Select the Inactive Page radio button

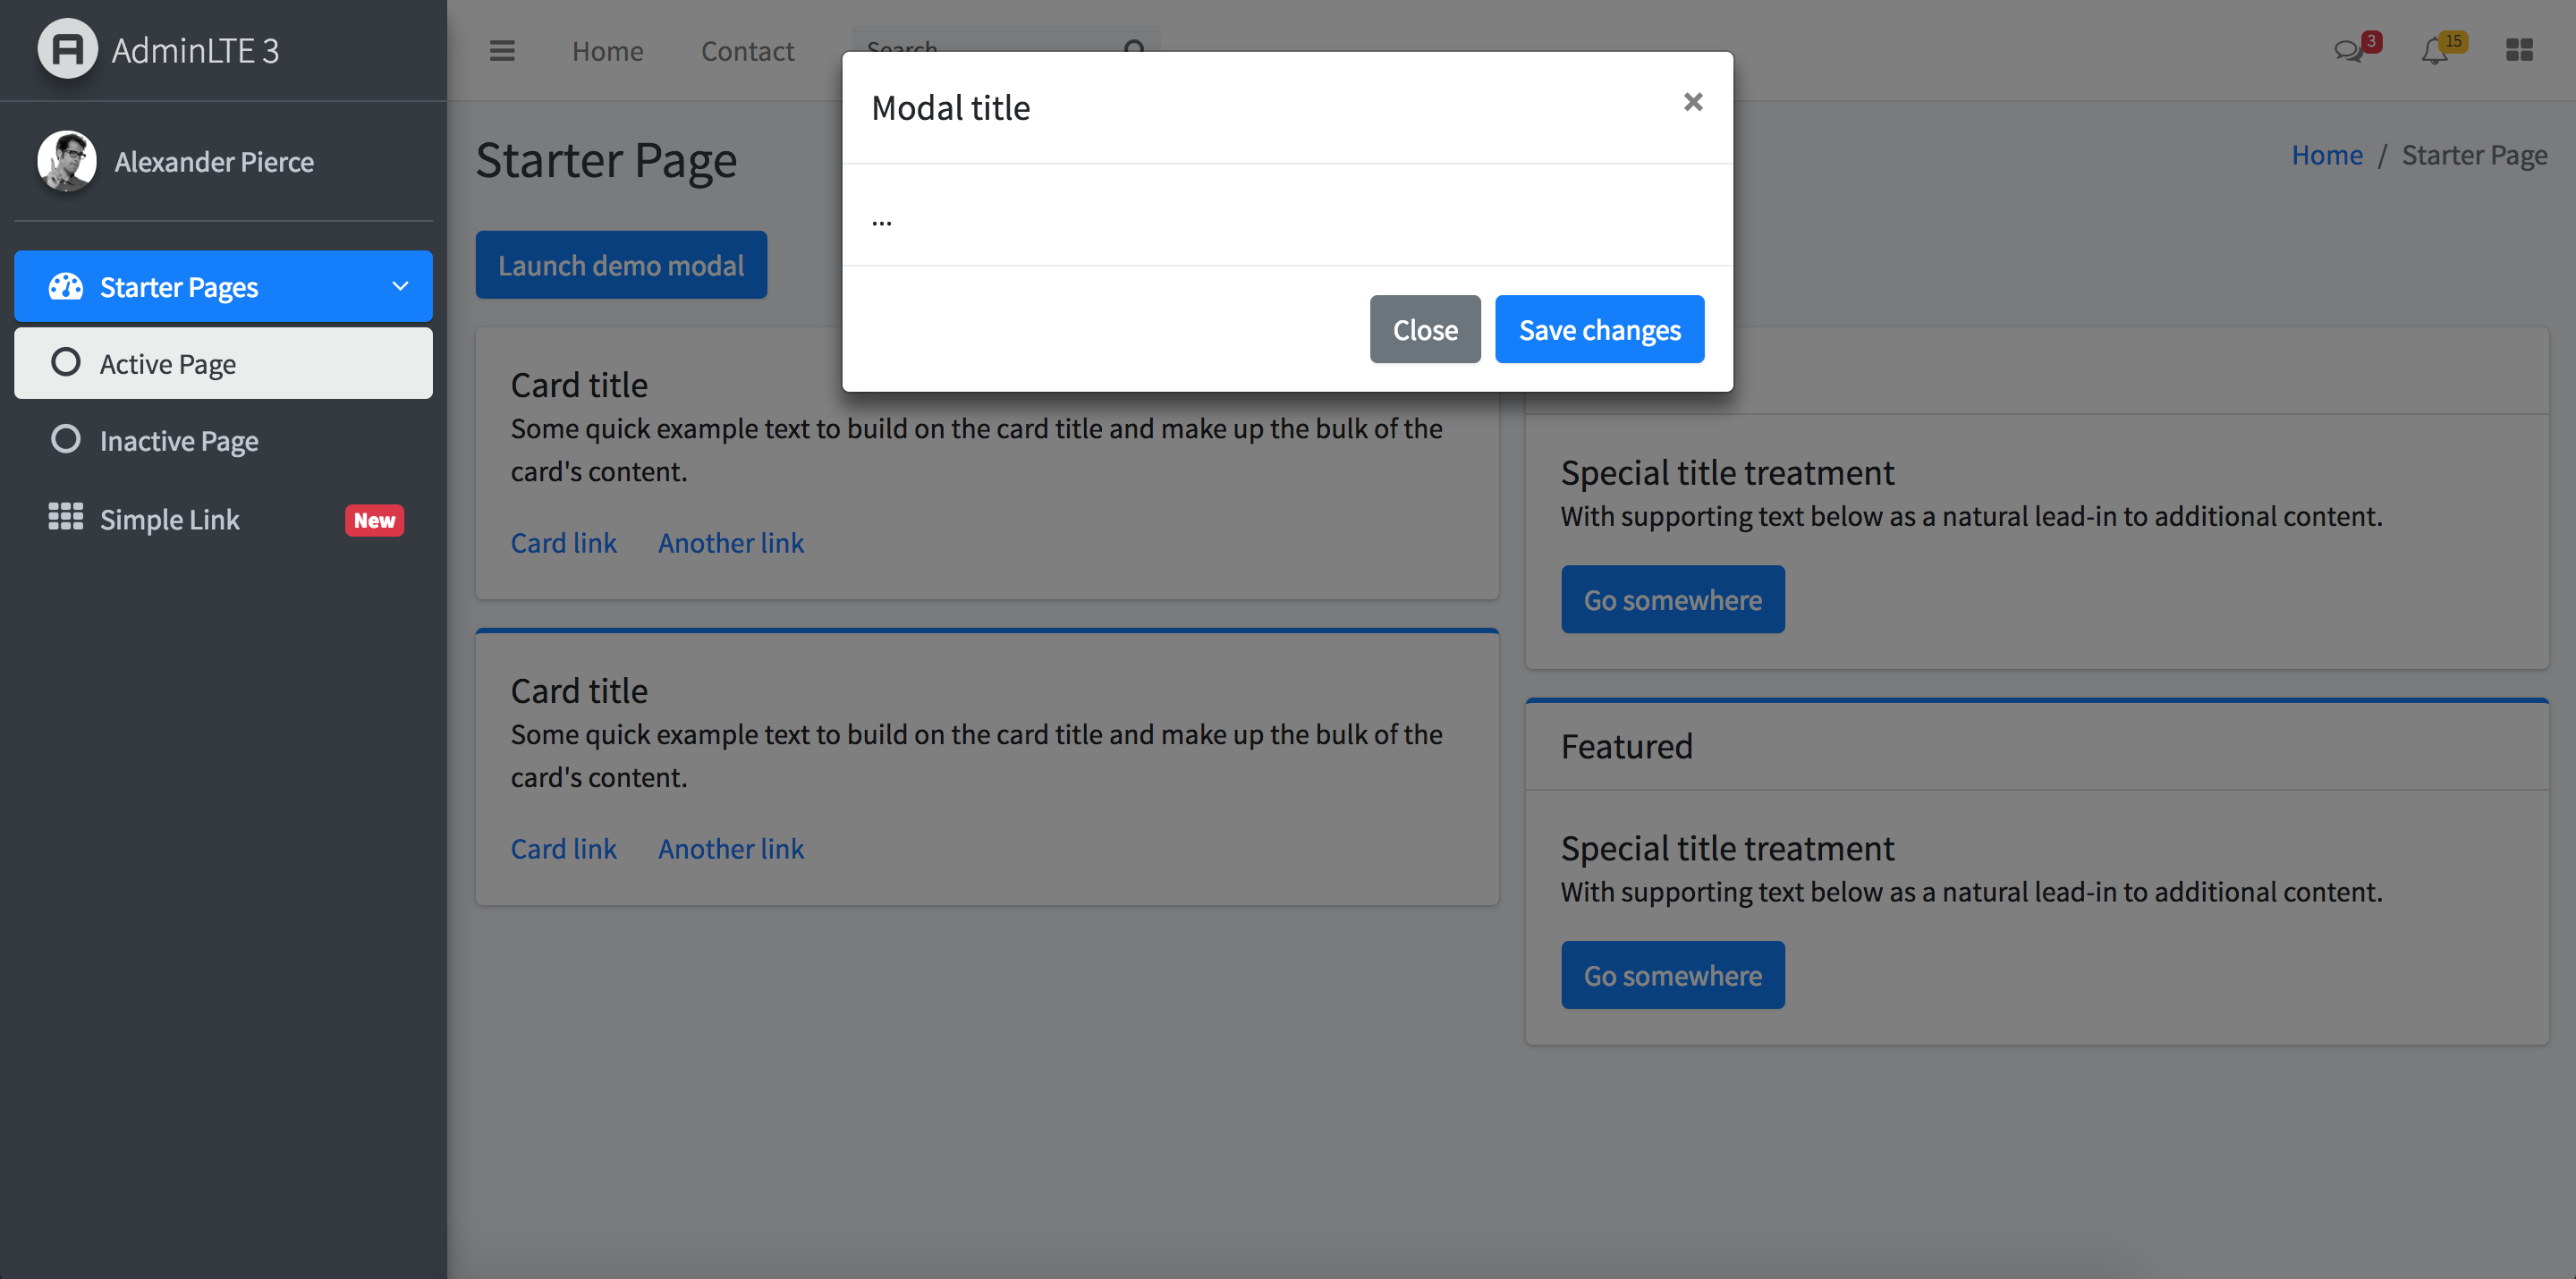(66, 439)
